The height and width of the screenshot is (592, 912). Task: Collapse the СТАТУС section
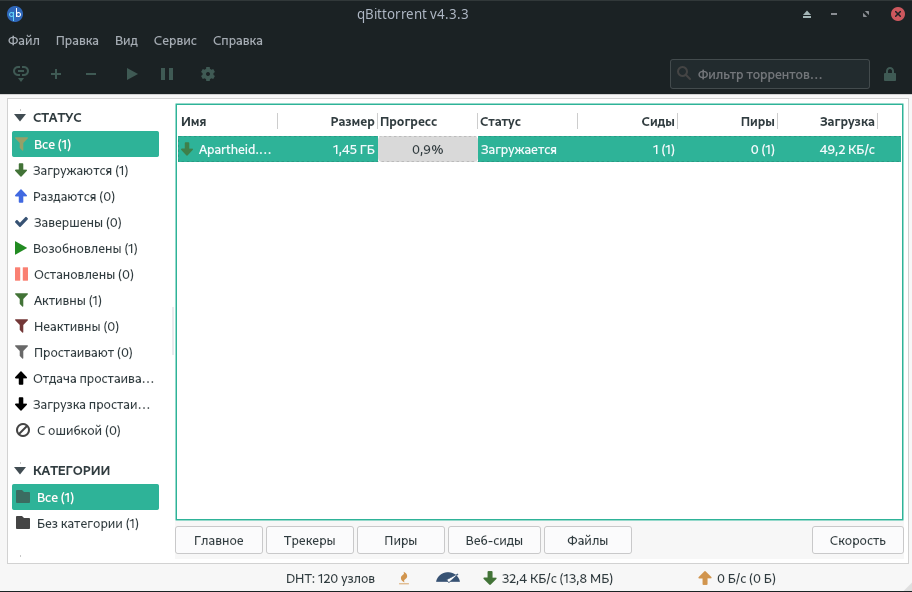[x=20, y=117]
